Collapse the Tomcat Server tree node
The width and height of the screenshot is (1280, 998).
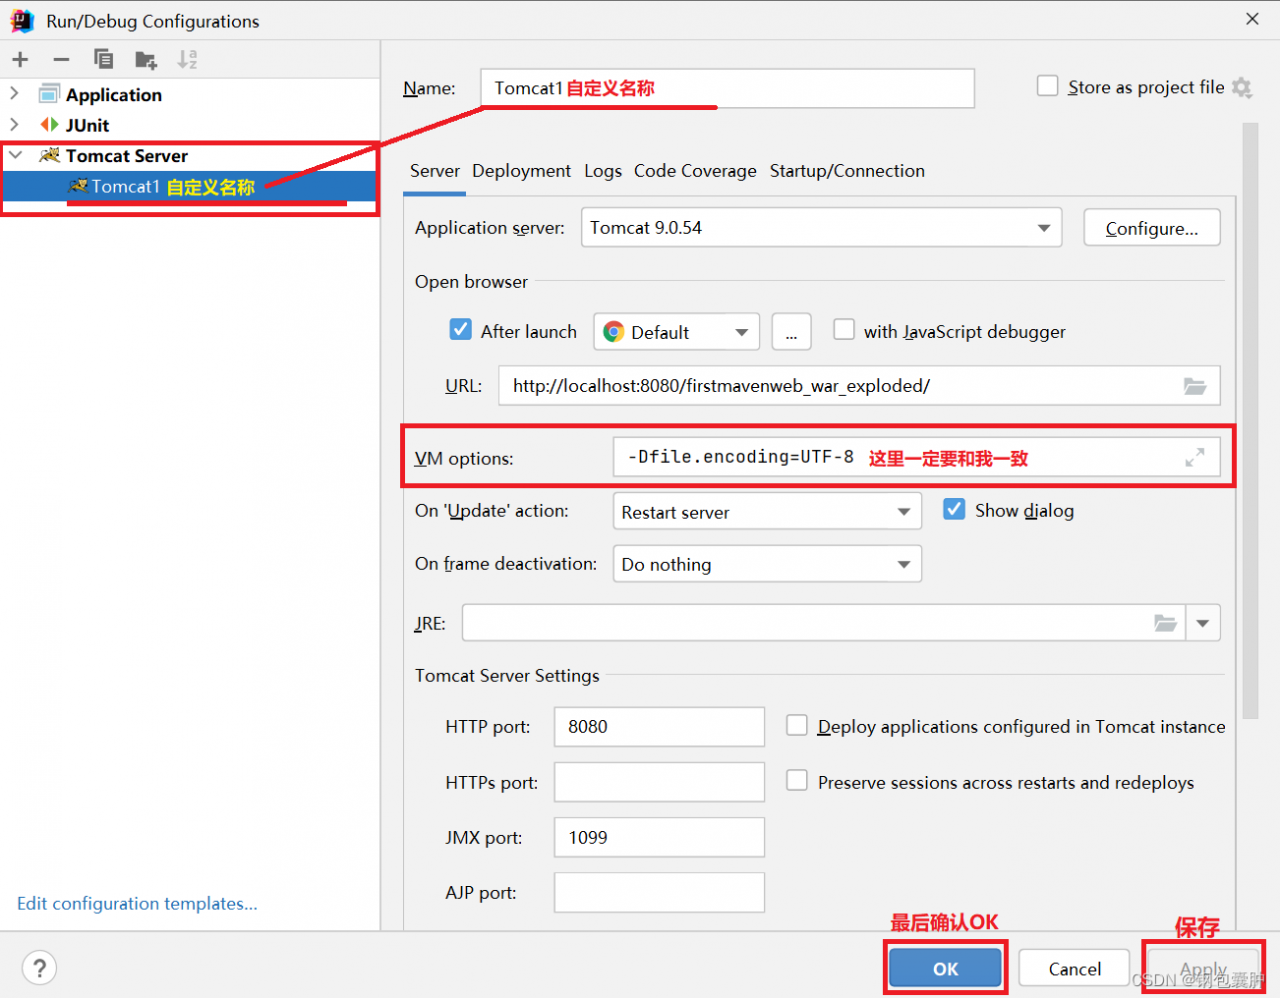[16, 155]
